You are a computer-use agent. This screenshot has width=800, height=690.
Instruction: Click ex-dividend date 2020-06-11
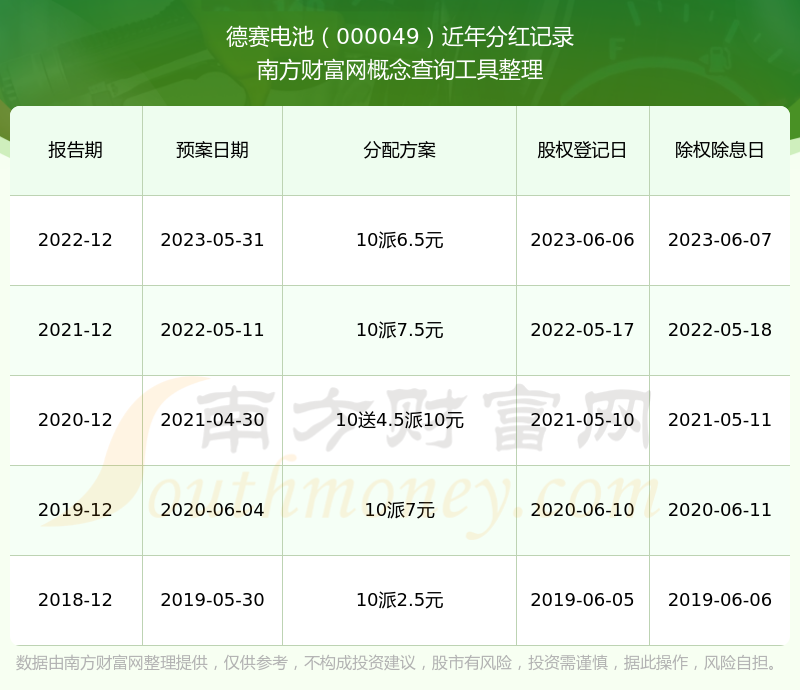[719, 509]
